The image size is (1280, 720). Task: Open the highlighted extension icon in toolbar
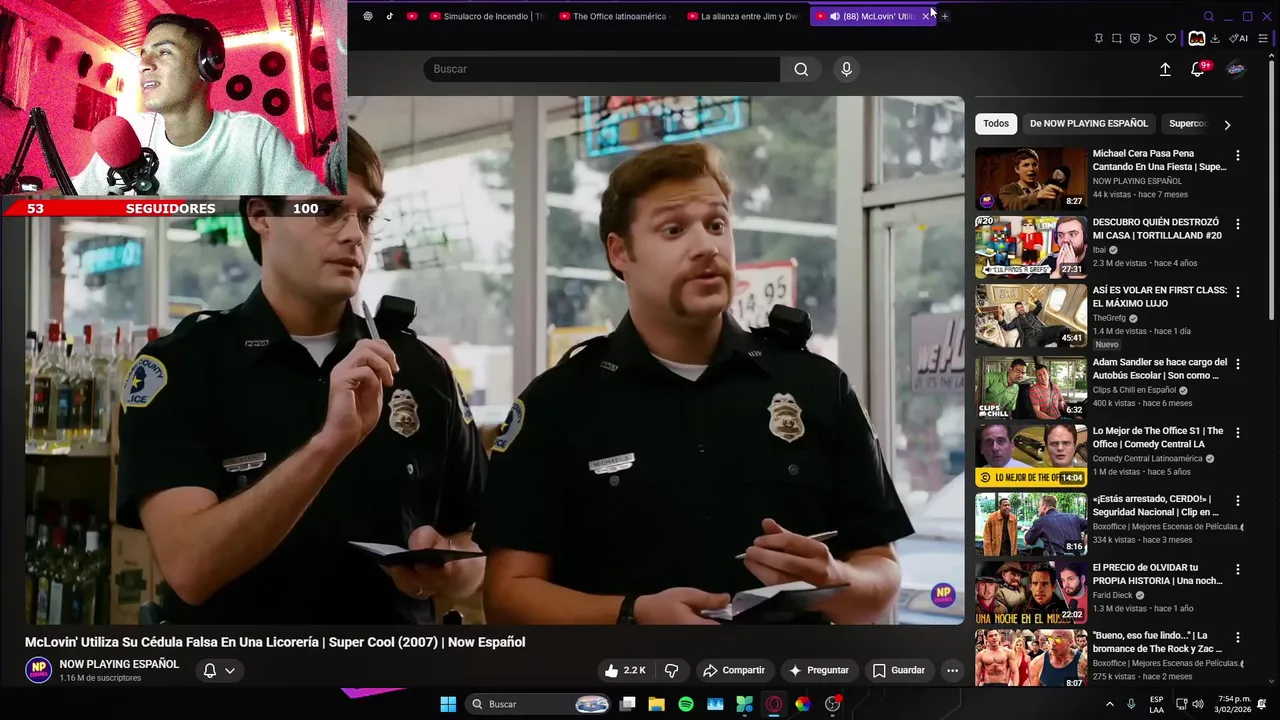point(1196,39)
